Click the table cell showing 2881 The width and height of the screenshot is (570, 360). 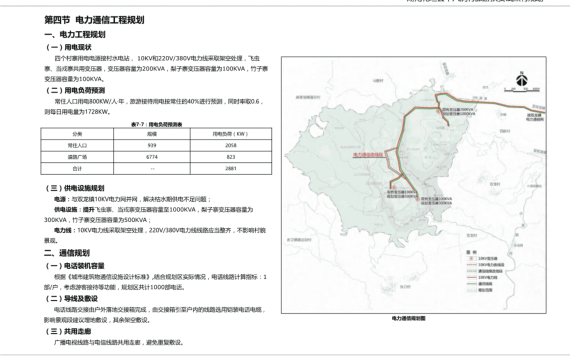pyautogui.click(x=231, y=169)
